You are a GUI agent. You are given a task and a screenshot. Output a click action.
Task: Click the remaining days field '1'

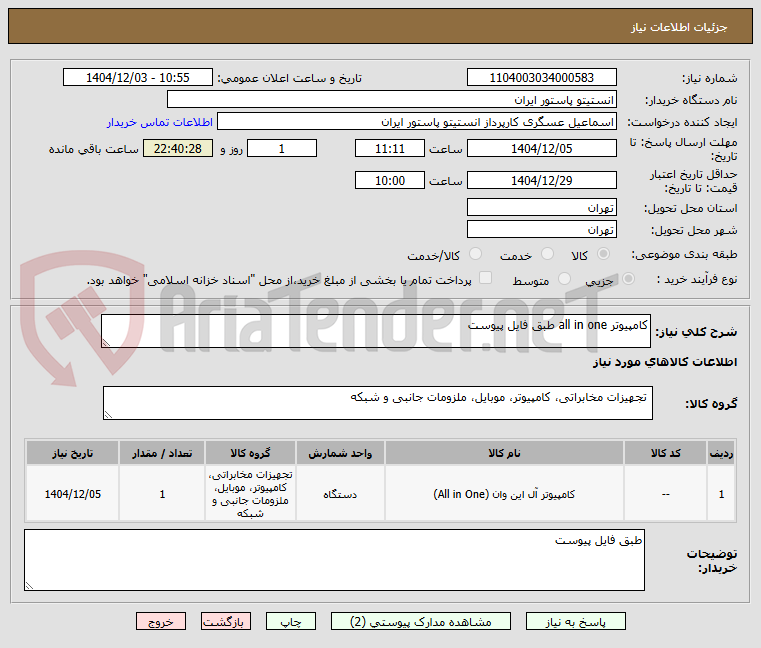point(282,149)
